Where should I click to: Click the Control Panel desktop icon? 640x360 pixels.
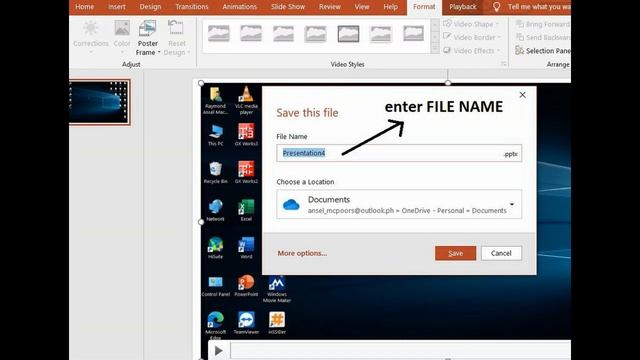tap(216, 285)
